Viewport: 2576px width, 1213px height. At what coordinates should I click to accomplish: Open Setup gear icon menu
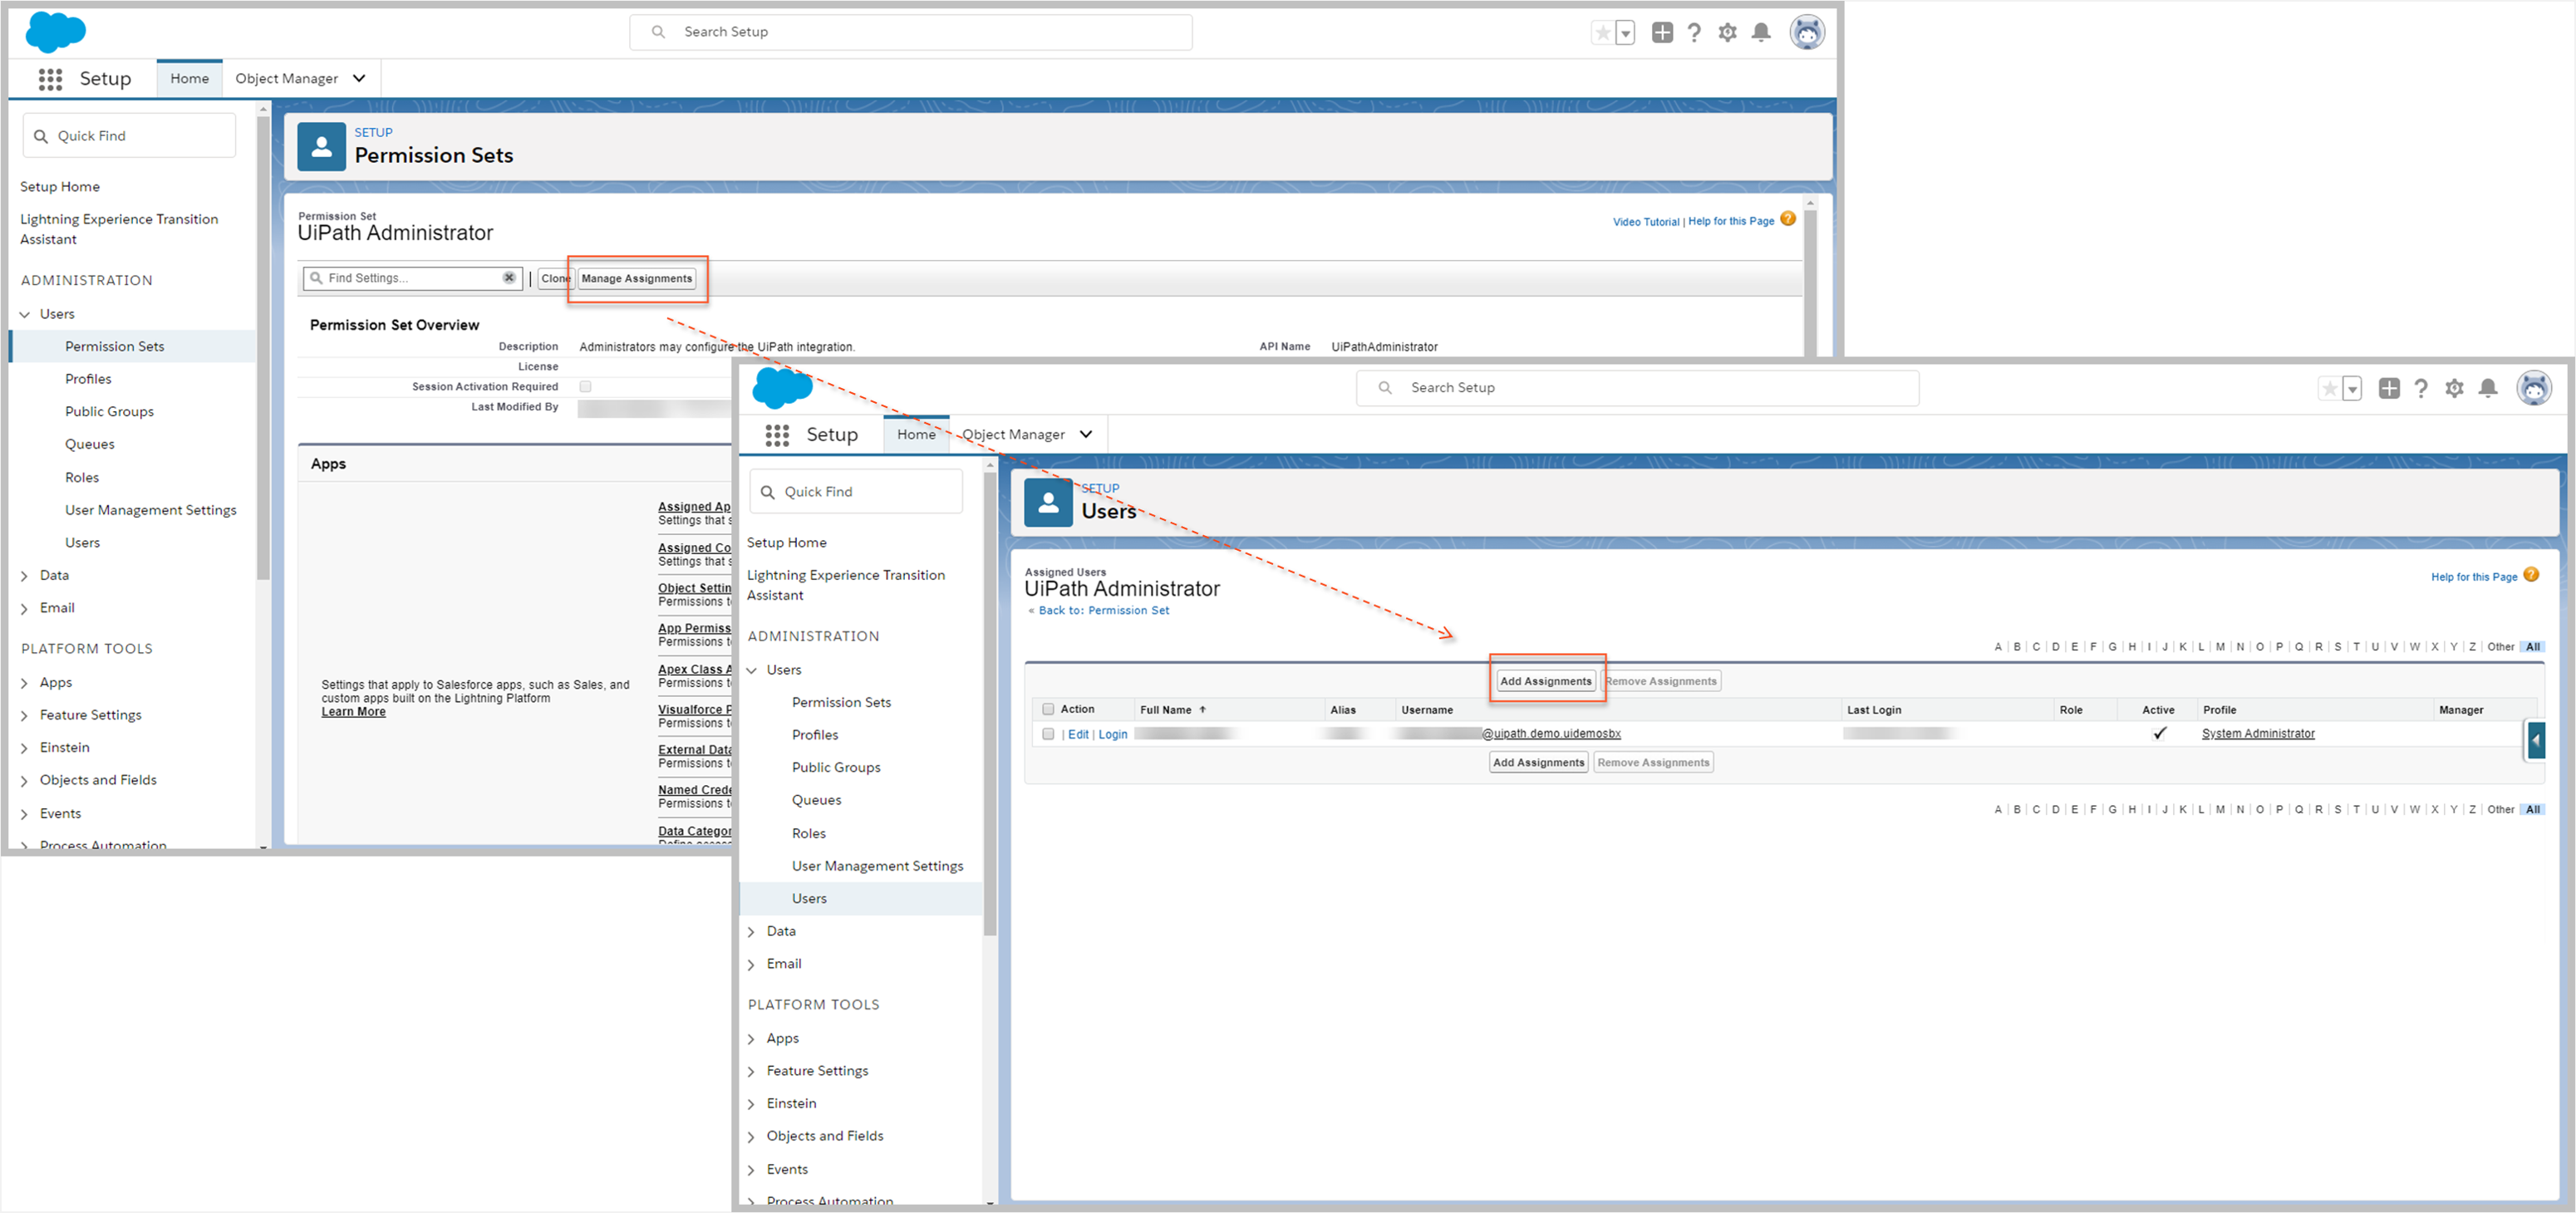click(1727, 32)
